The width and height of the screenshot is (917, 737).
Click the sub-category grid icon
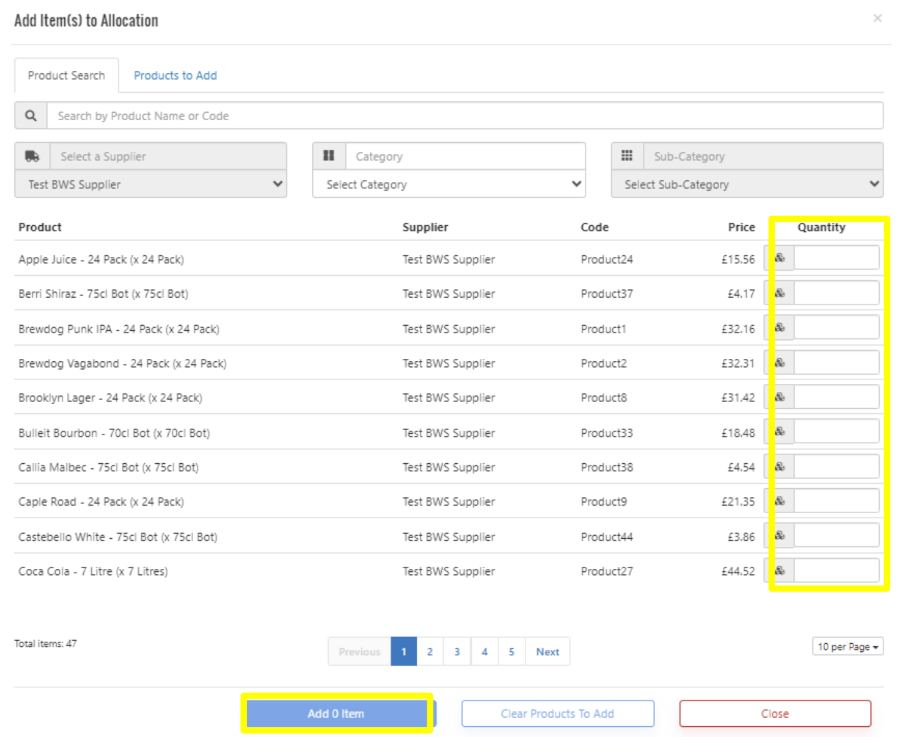(627, 156)
